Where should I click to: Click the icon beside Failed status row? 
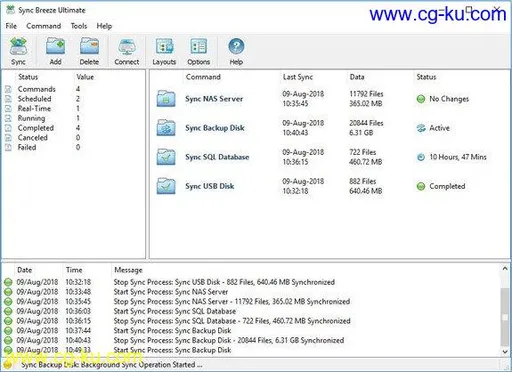9,147
